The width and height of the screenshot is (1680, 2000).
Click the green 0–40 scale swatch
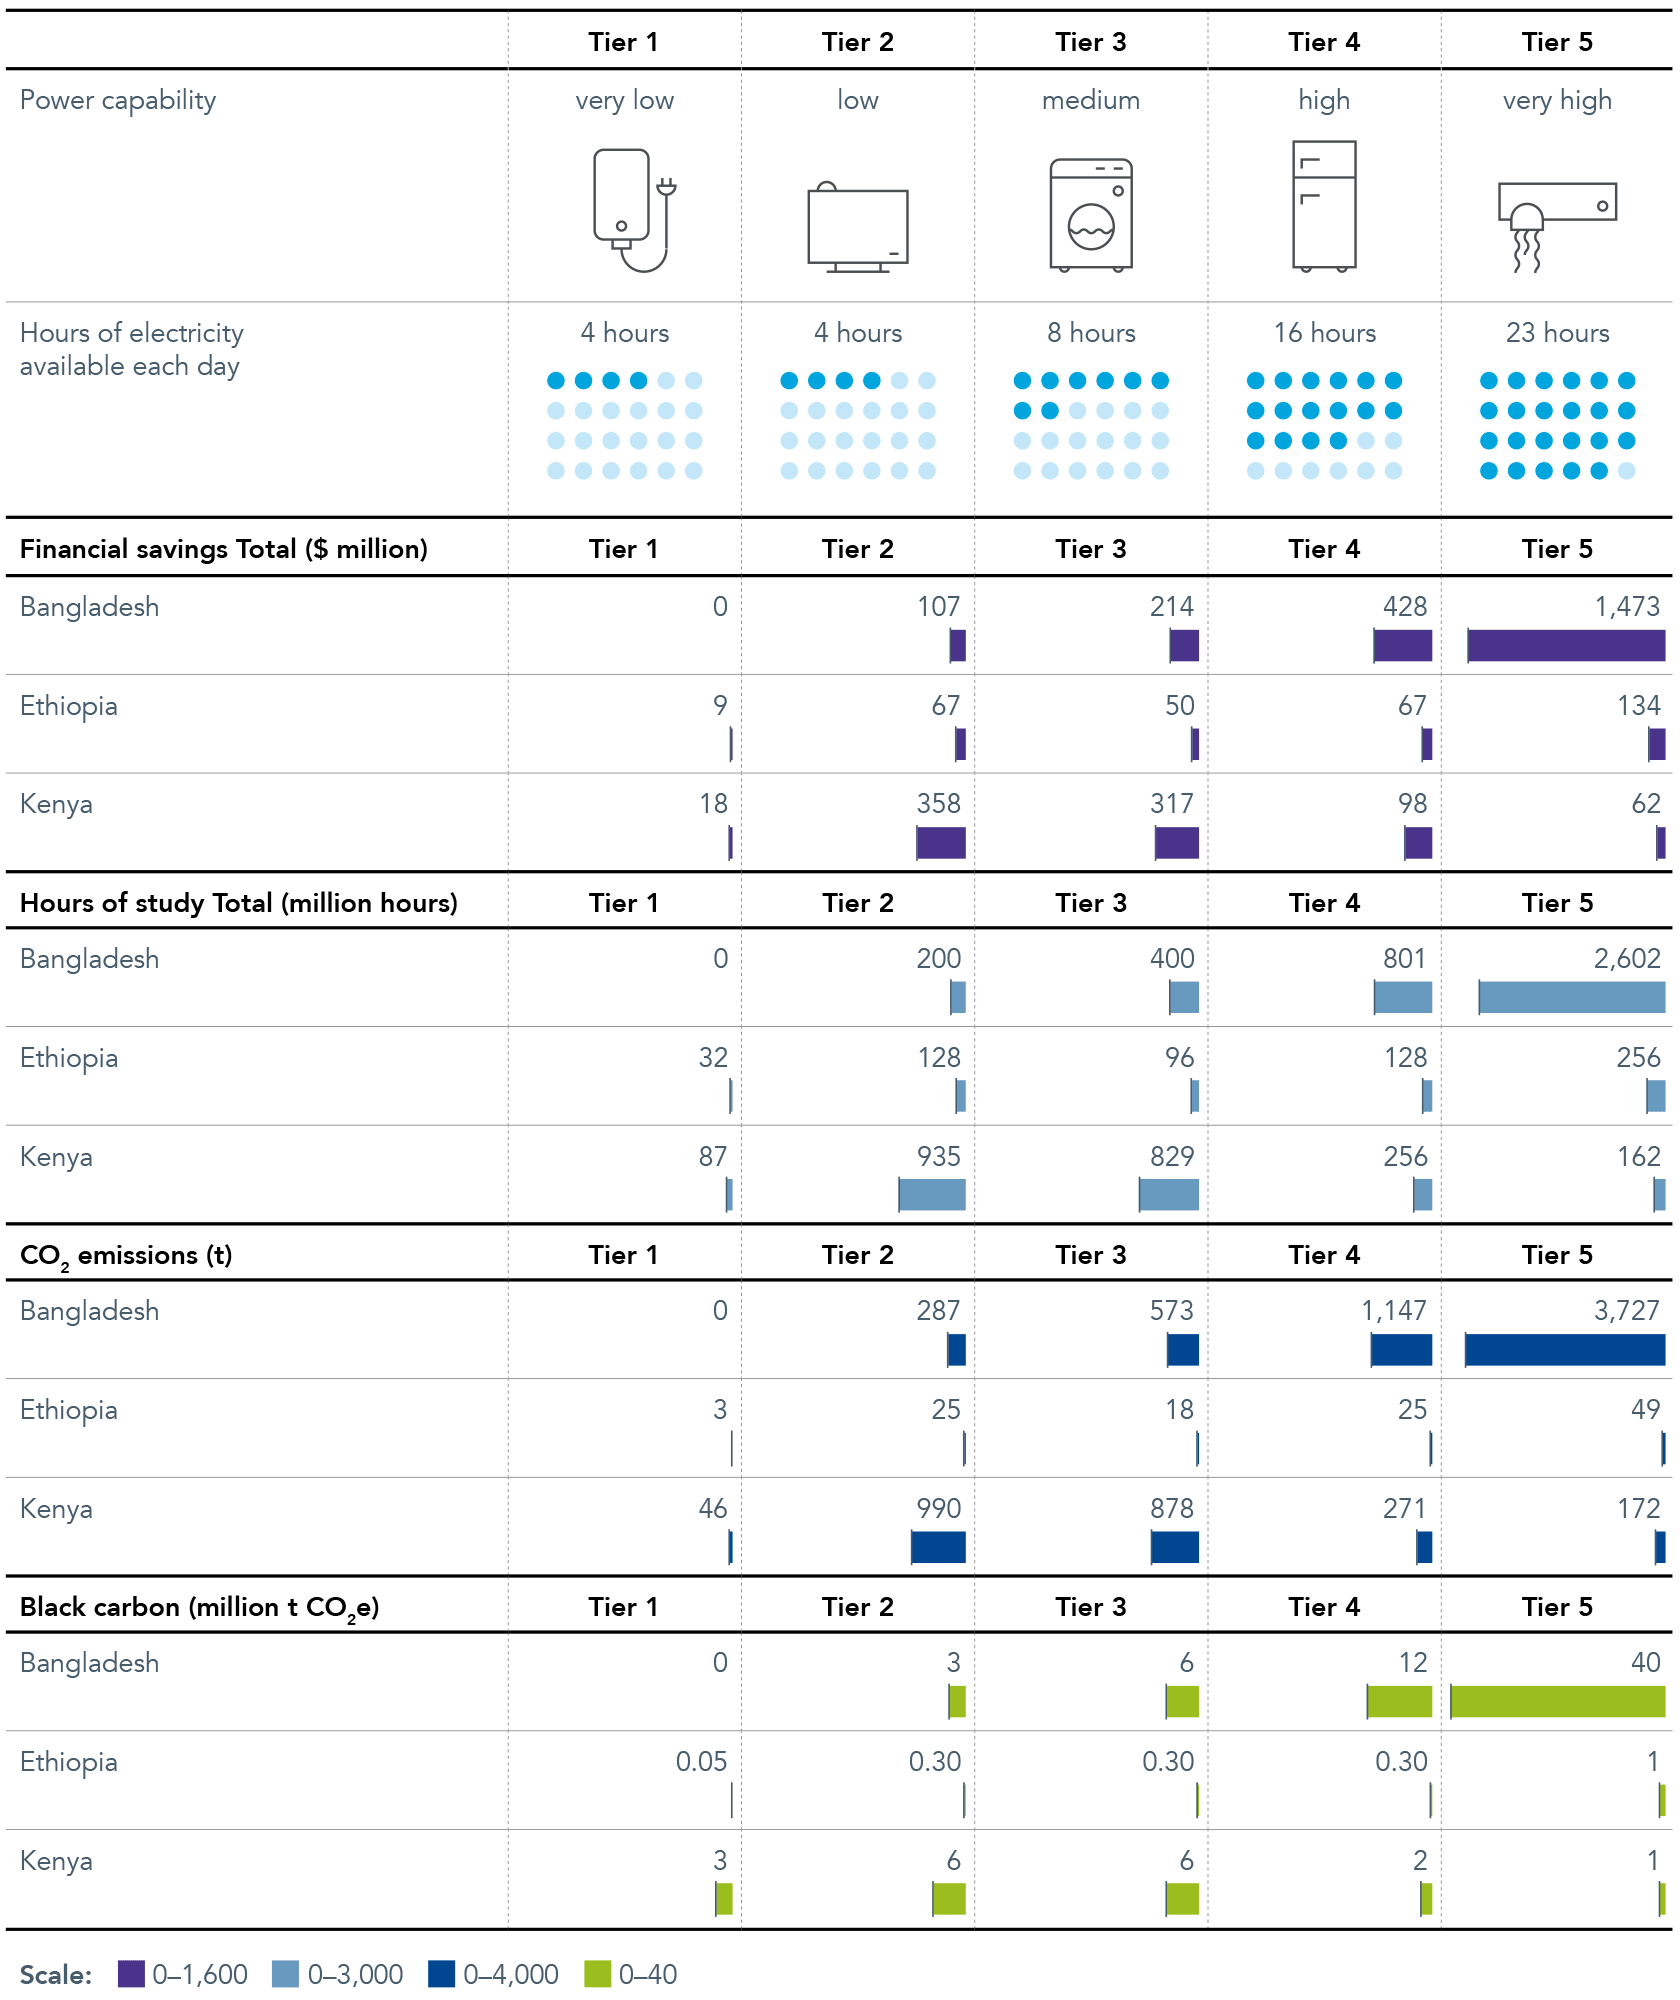pyautogui.click(x=597, y=1974)
